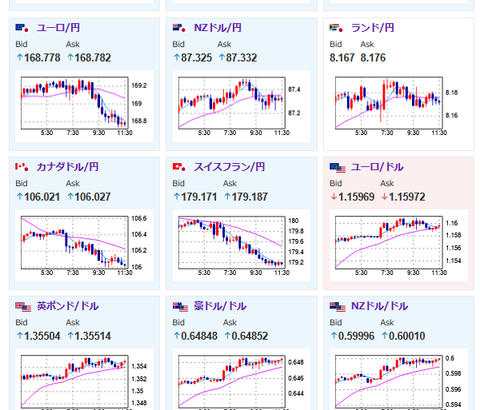Open the ユーロ/ドル currency pair link
This screenshot has width=480, height=410.
click(x=377, y=167)
